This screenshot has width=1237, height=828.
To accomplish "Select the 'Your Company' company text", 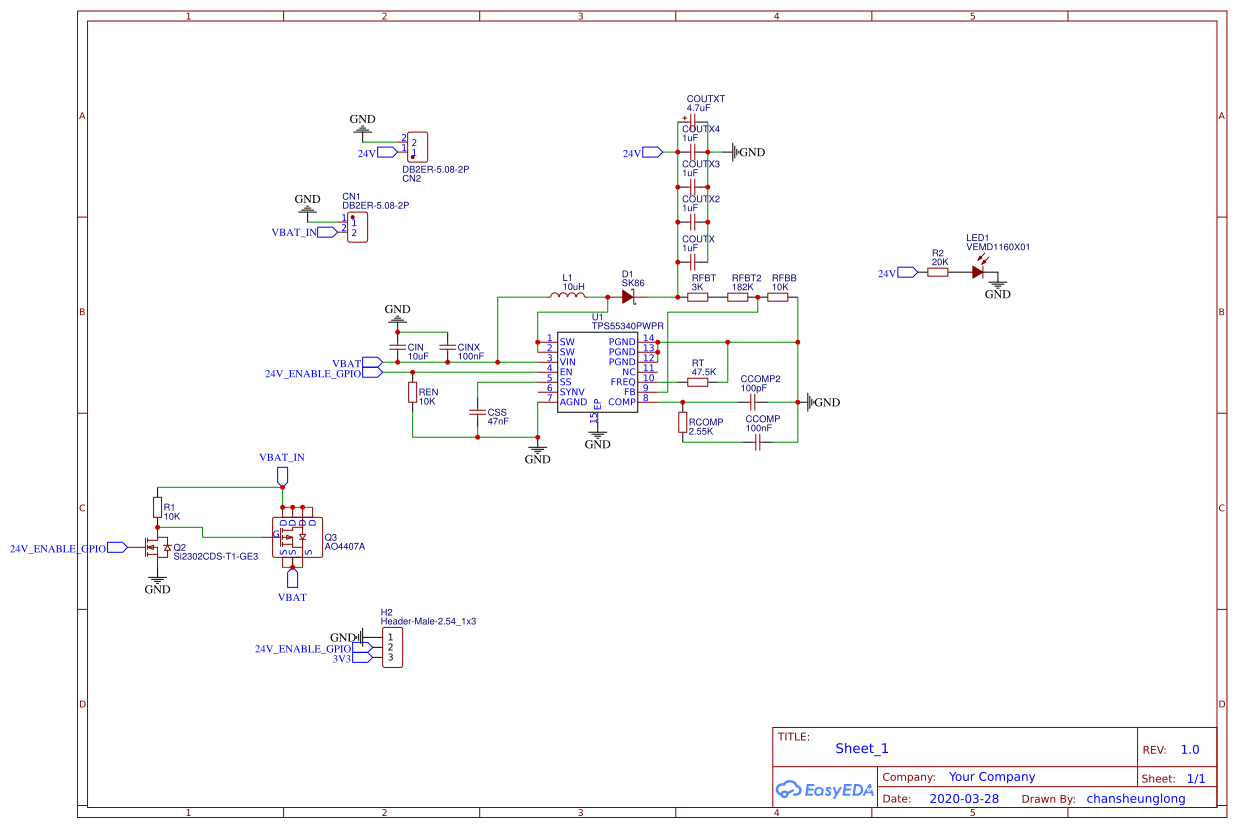I will (x=992, y=777).
